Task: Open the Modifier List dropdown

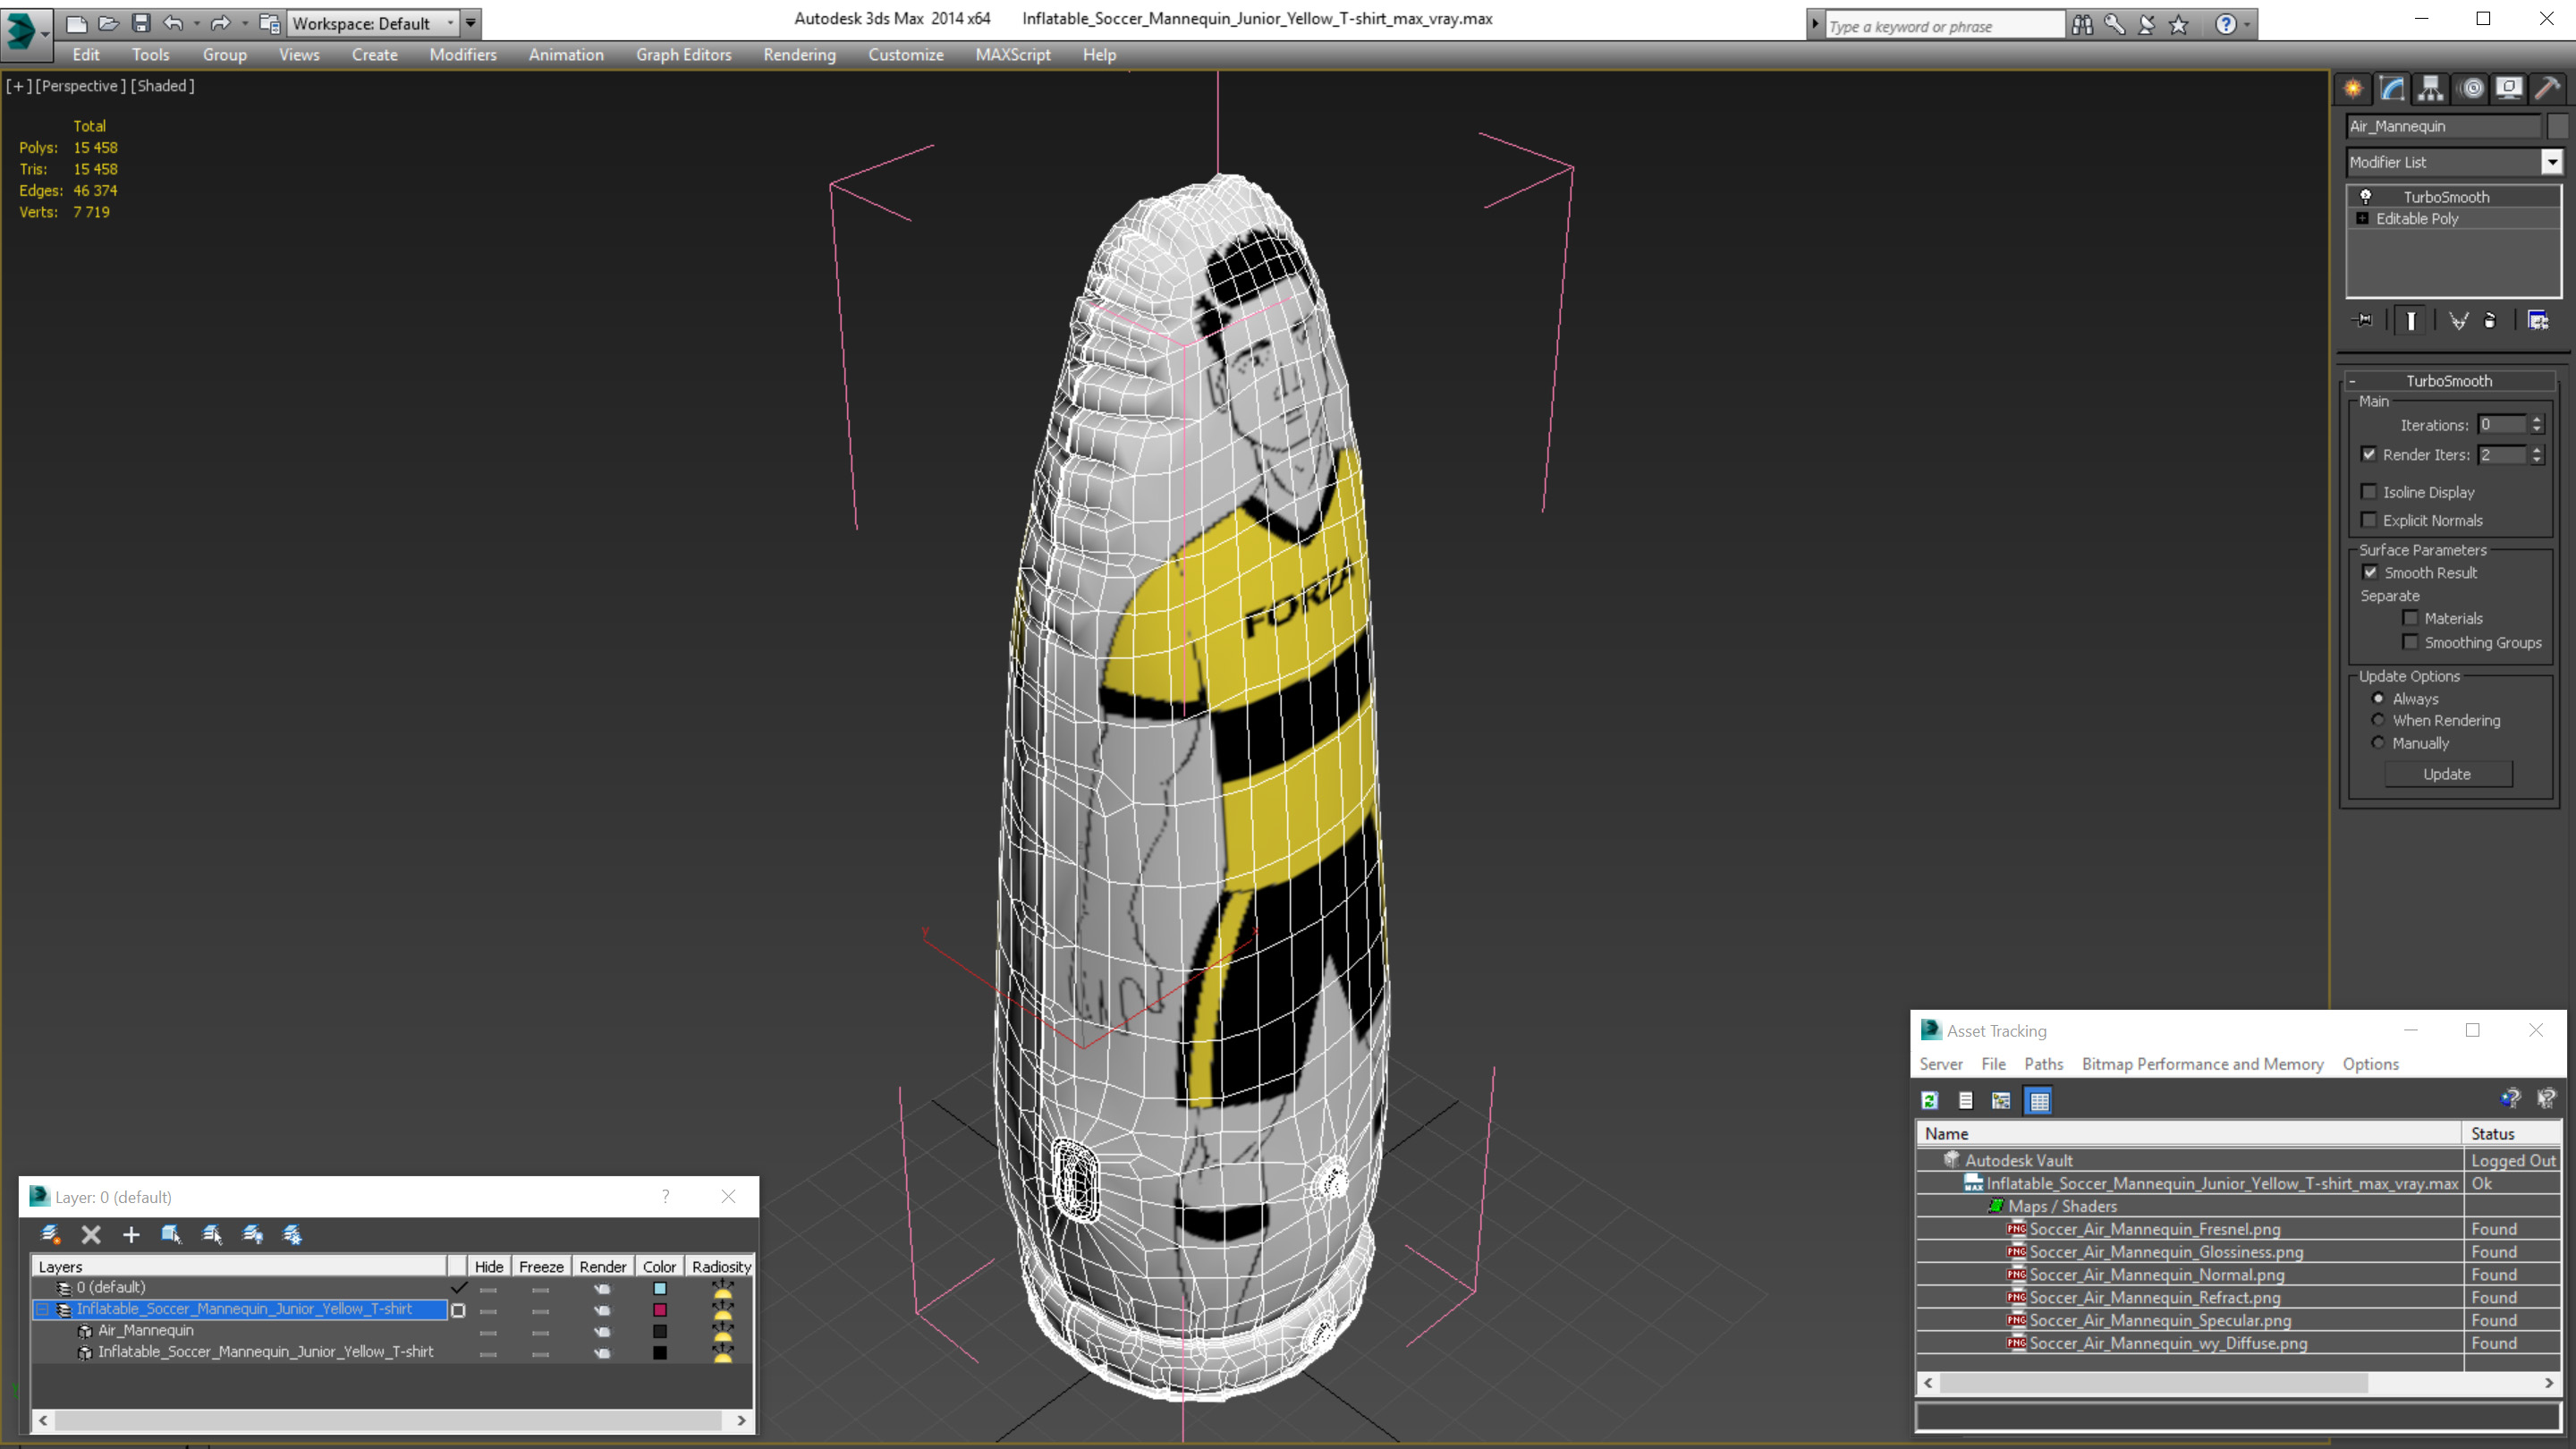Action: (x=2551, y=162)
